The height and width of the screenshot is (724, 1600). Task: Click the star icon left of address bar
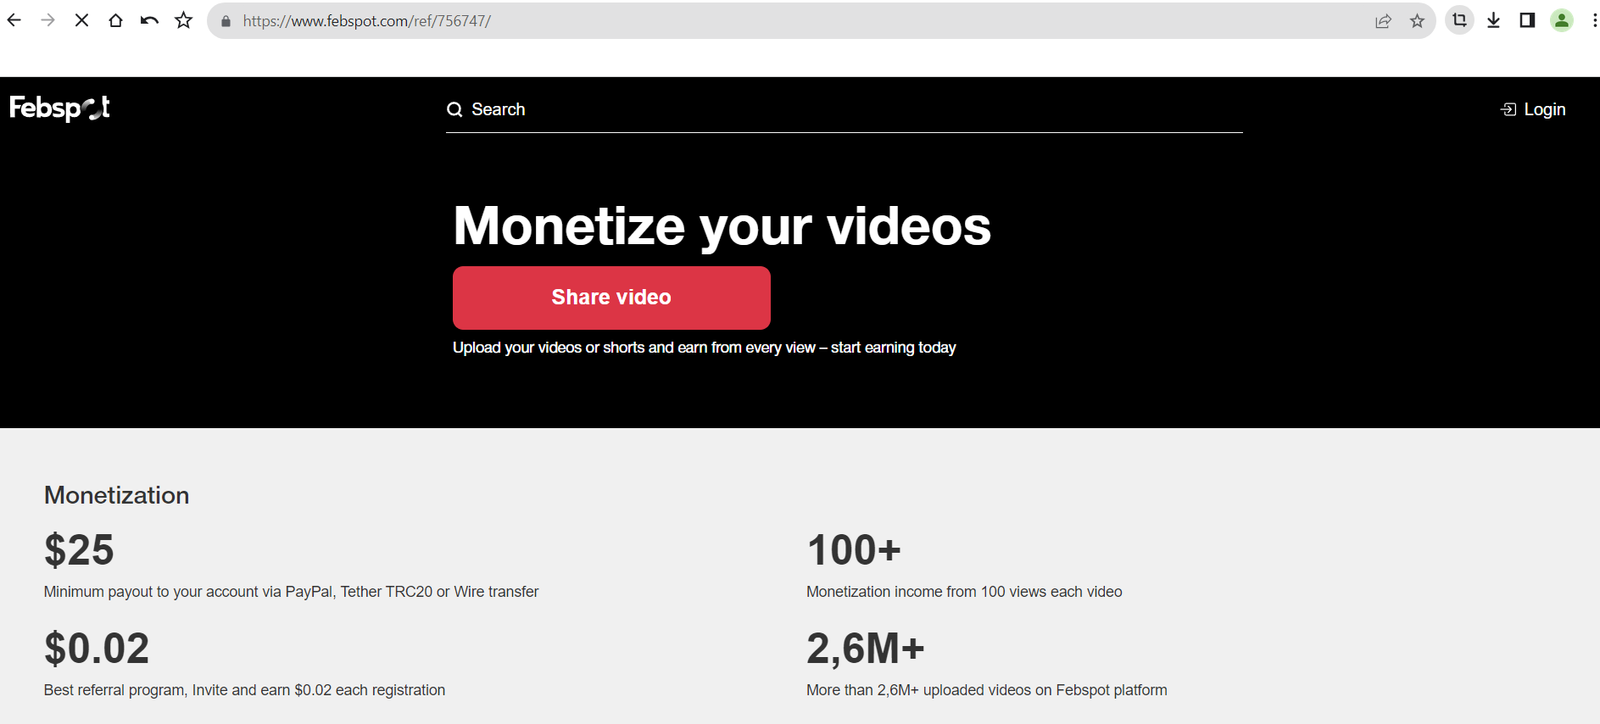click(184, 20)
